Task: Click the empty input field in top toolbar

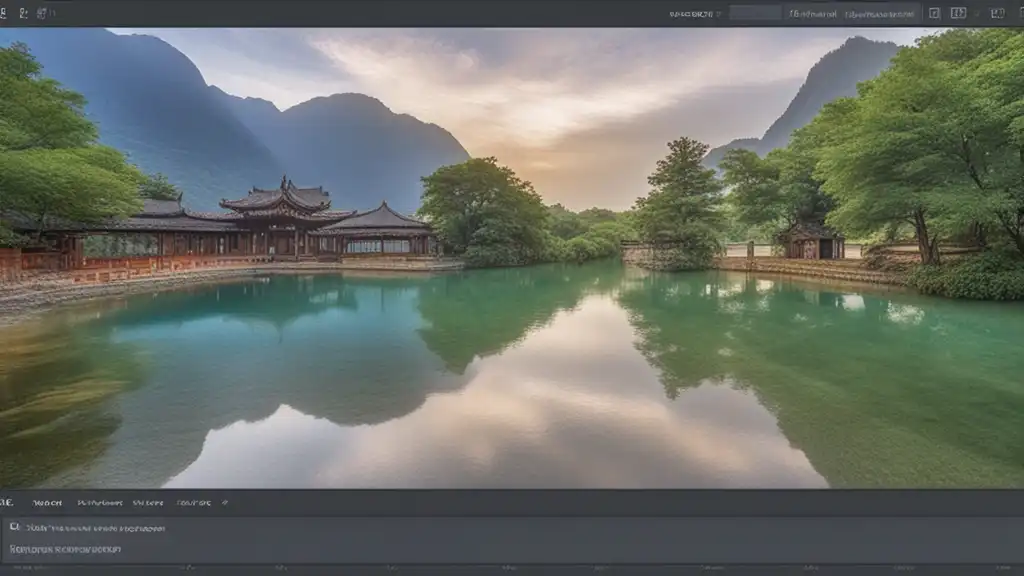Action: coord(755,13)
